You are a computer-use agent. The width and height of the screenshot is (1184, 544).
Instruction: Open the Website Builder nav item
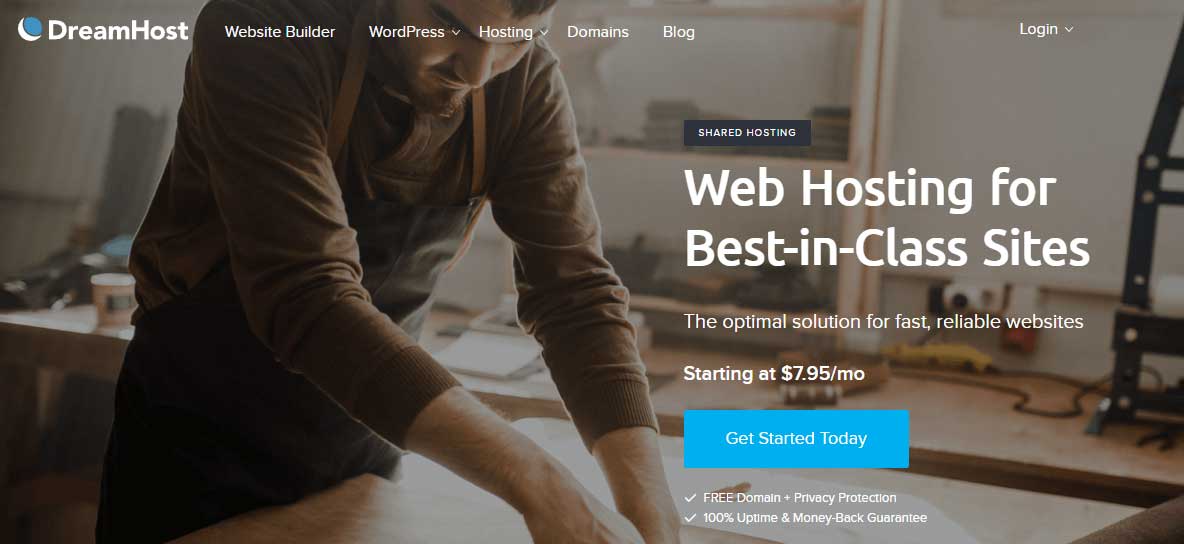(280, 32)
